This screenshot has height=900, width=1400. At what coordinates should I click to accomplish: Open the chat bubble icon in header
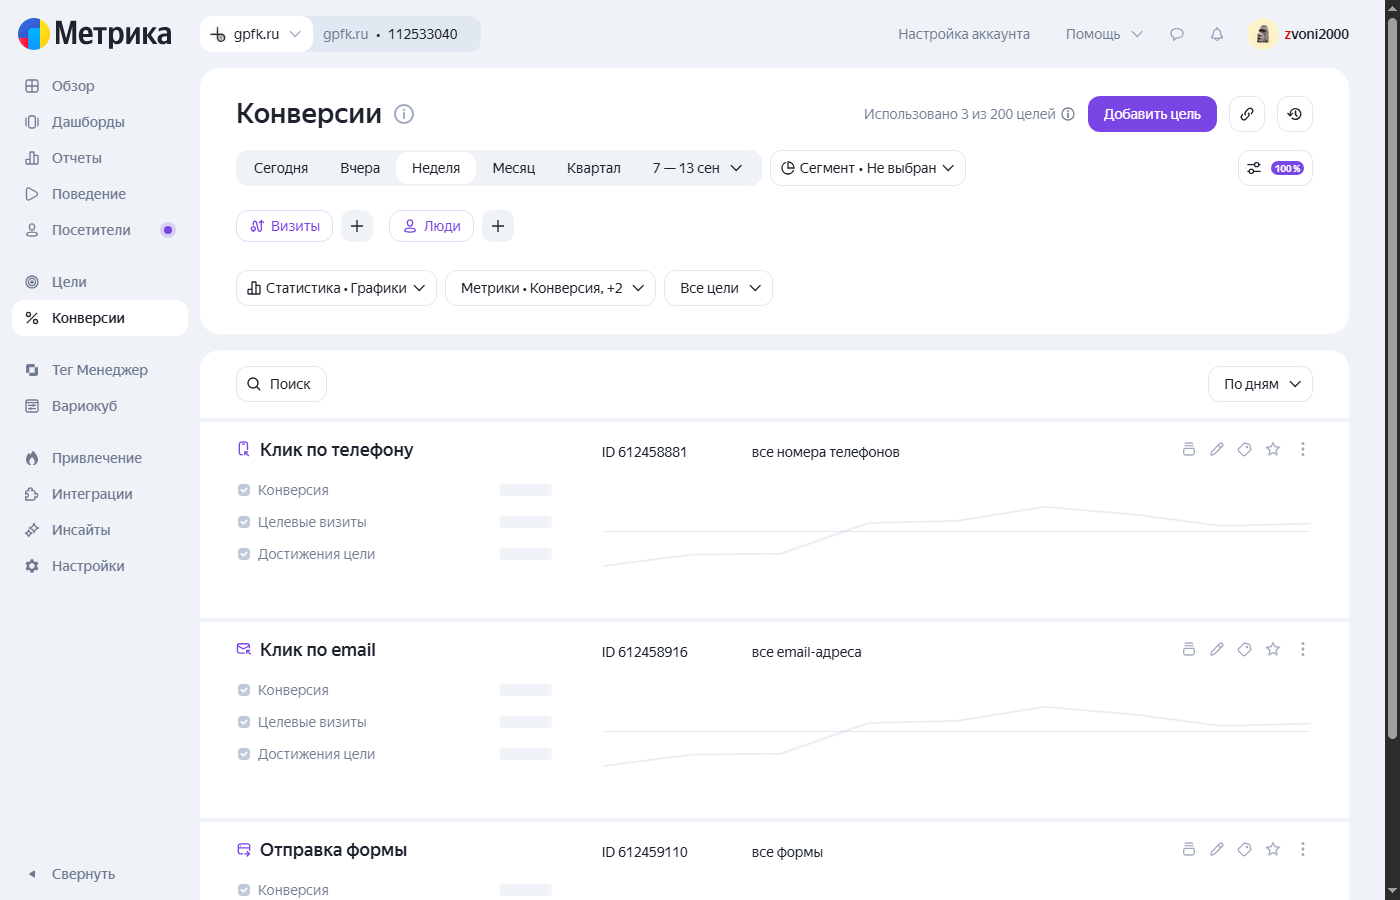pos(1177,34)
